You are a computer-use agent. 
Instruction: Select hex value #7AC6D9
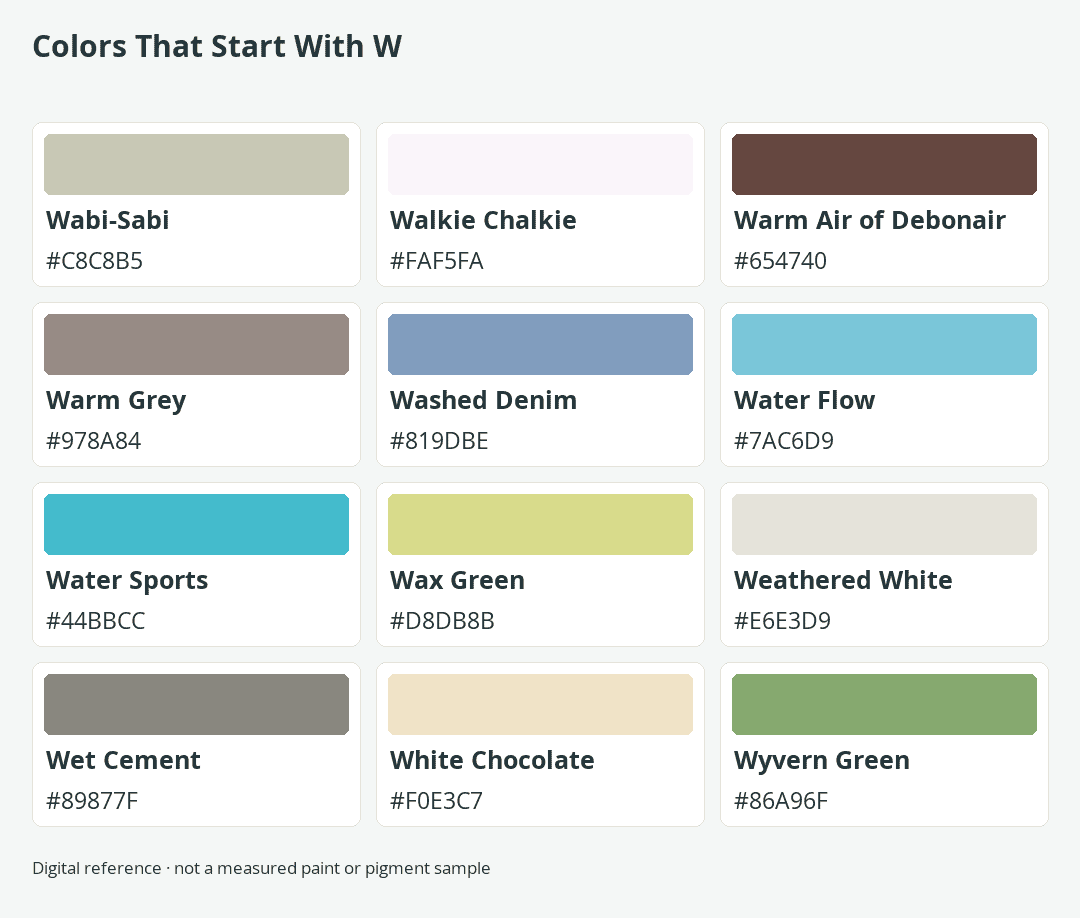pyautogui.click(x=784, y=441)
